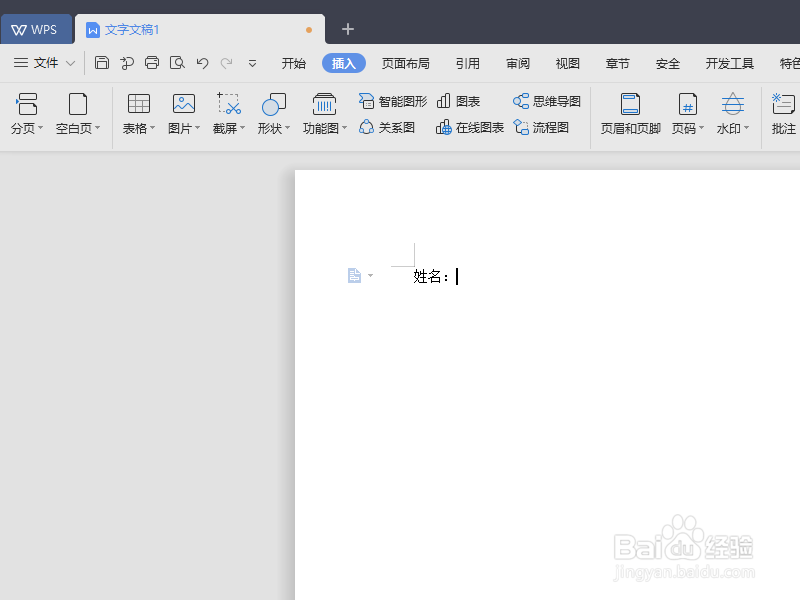Insert a 智能图形 smart graphic
Viewport: 800px width, 600px height.
tap(393, 101)
